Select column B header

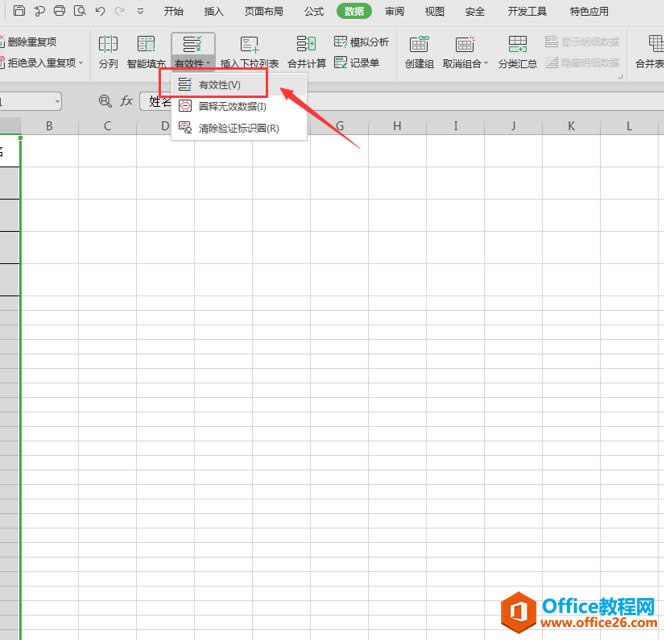[50, 126]
